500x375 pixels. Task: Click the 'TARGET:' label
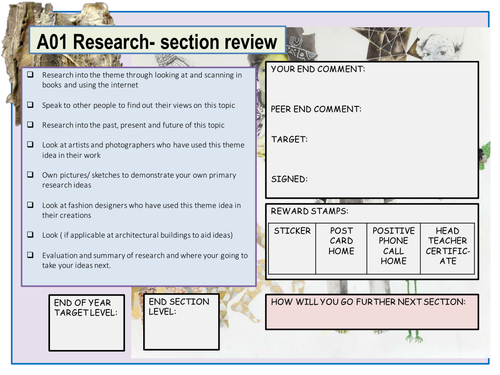coord(289,139)
